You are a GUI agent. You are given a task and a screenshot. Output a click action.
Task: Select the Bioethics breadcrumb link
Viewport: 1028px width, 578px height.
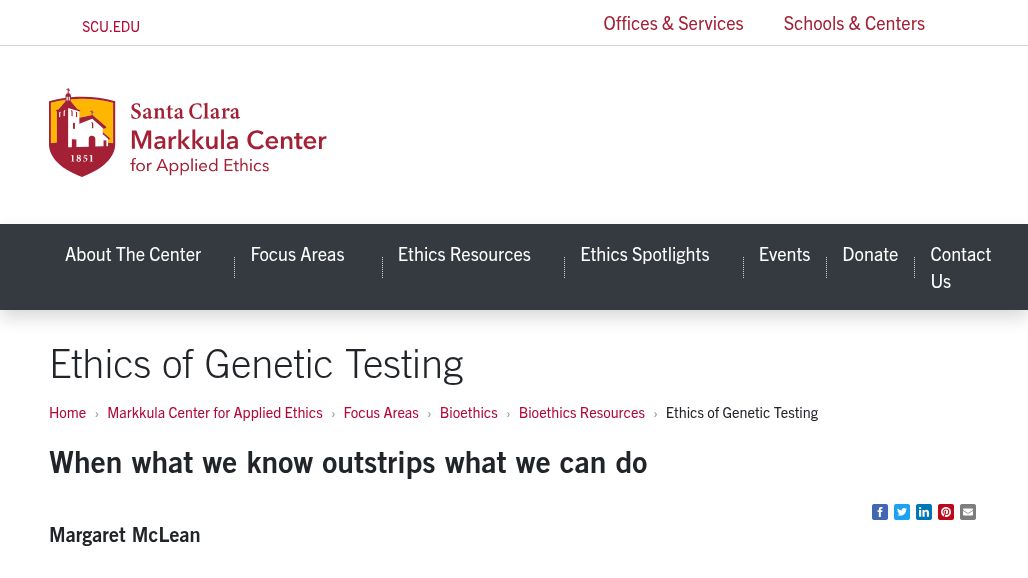[468, 413]
